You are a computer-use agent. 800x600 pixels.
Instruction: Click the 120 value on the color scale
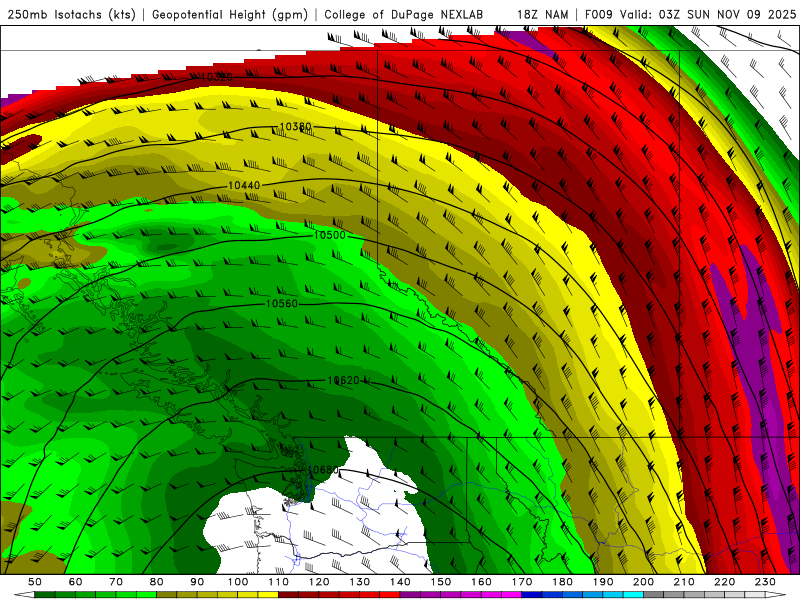[x=319, y=582]
